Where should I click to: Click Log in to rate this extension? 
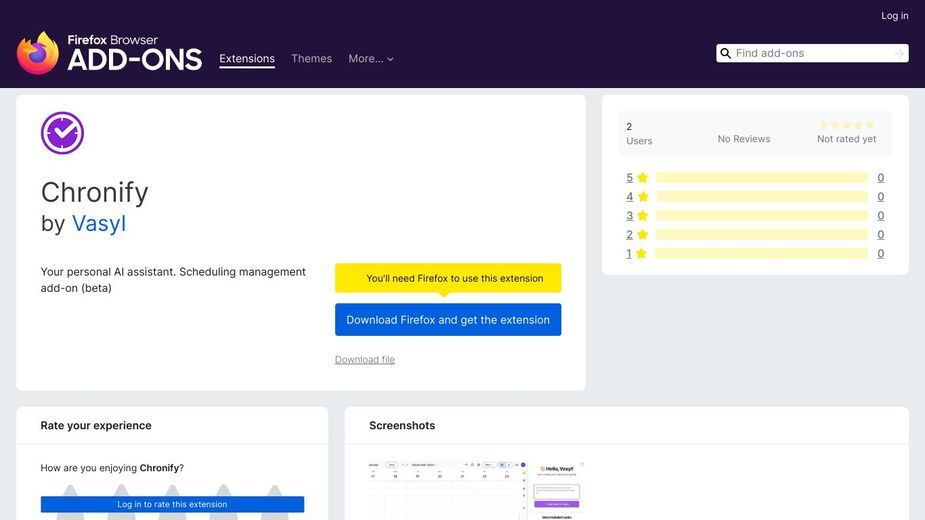172,504
